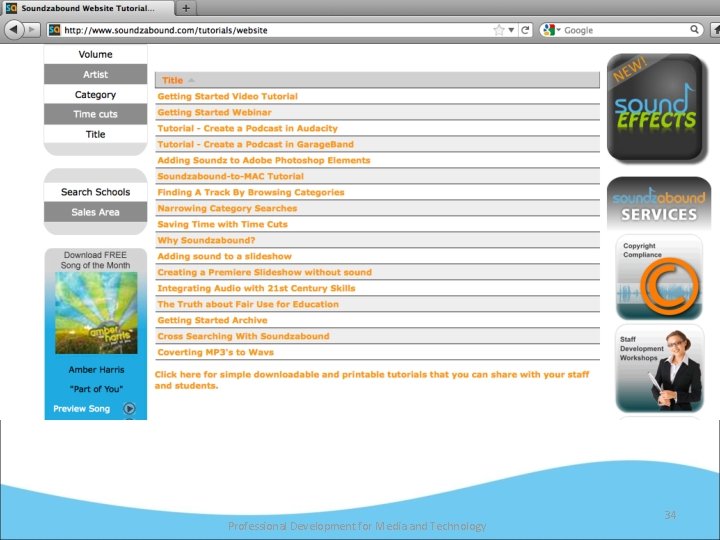Open Cross Searching With Soundzabound link
Screen dimensions: 720x540
click(243, 336)
